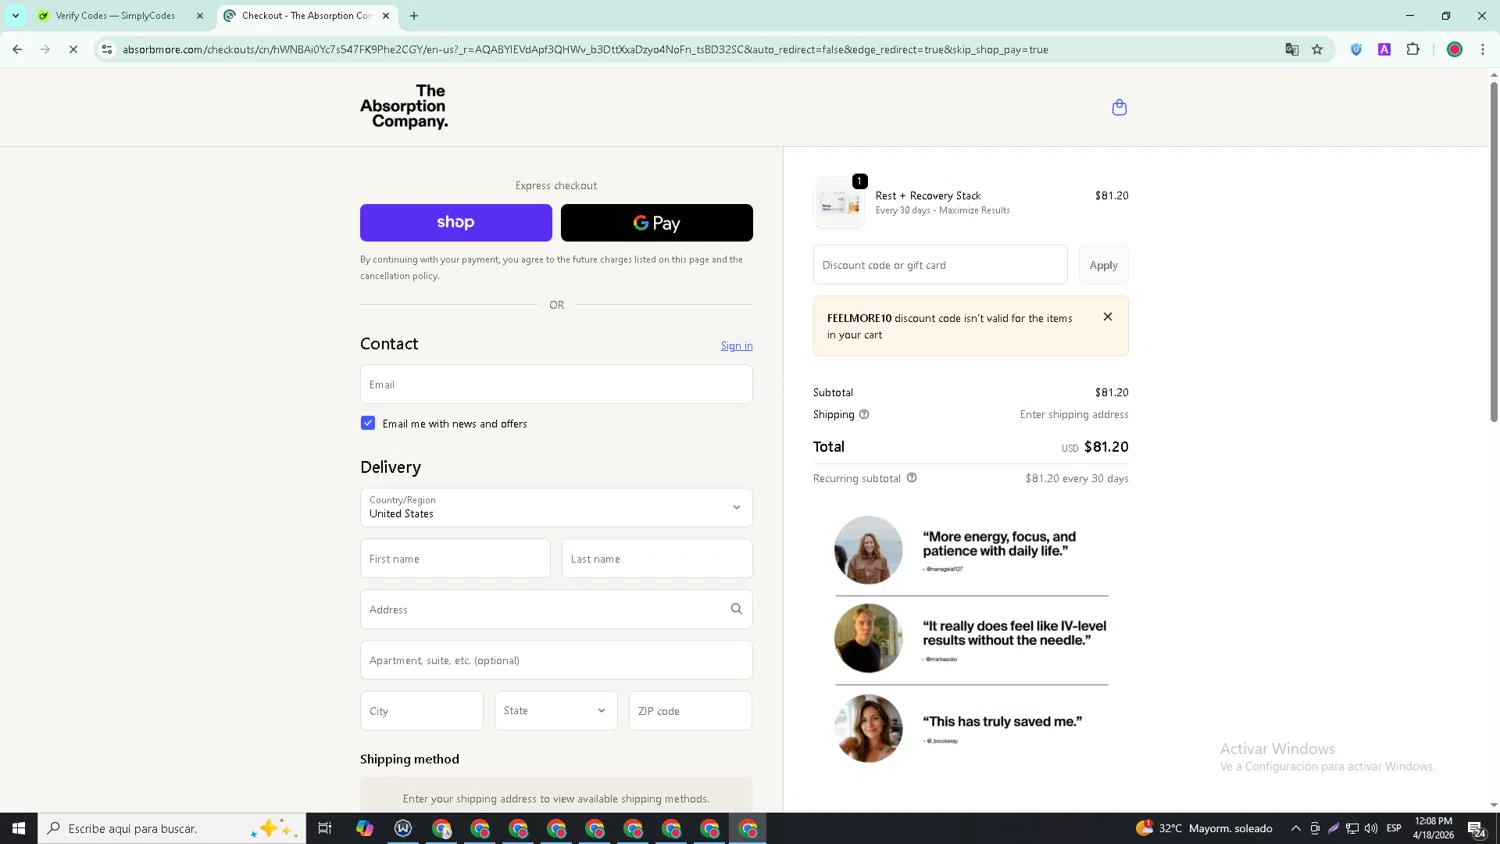Image resolution: width=1500 pixels, height=844 pixels.
Task: Click the Address field
Action: click(x=556, y=609)
